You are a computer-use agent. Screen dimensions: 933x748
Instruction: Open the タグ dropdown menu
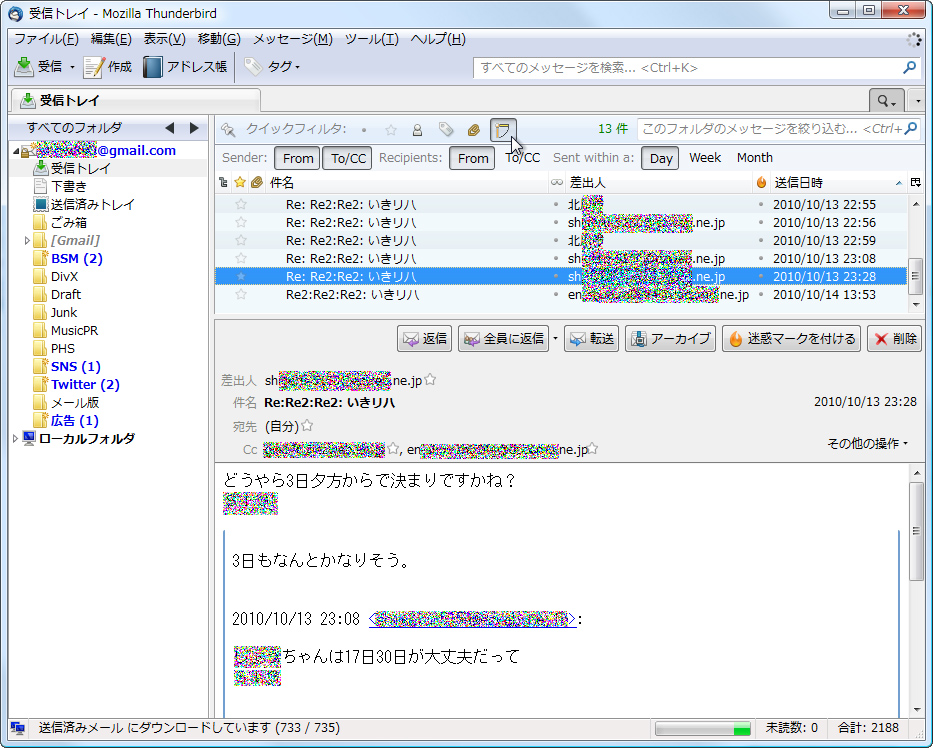tap(283, 66)
